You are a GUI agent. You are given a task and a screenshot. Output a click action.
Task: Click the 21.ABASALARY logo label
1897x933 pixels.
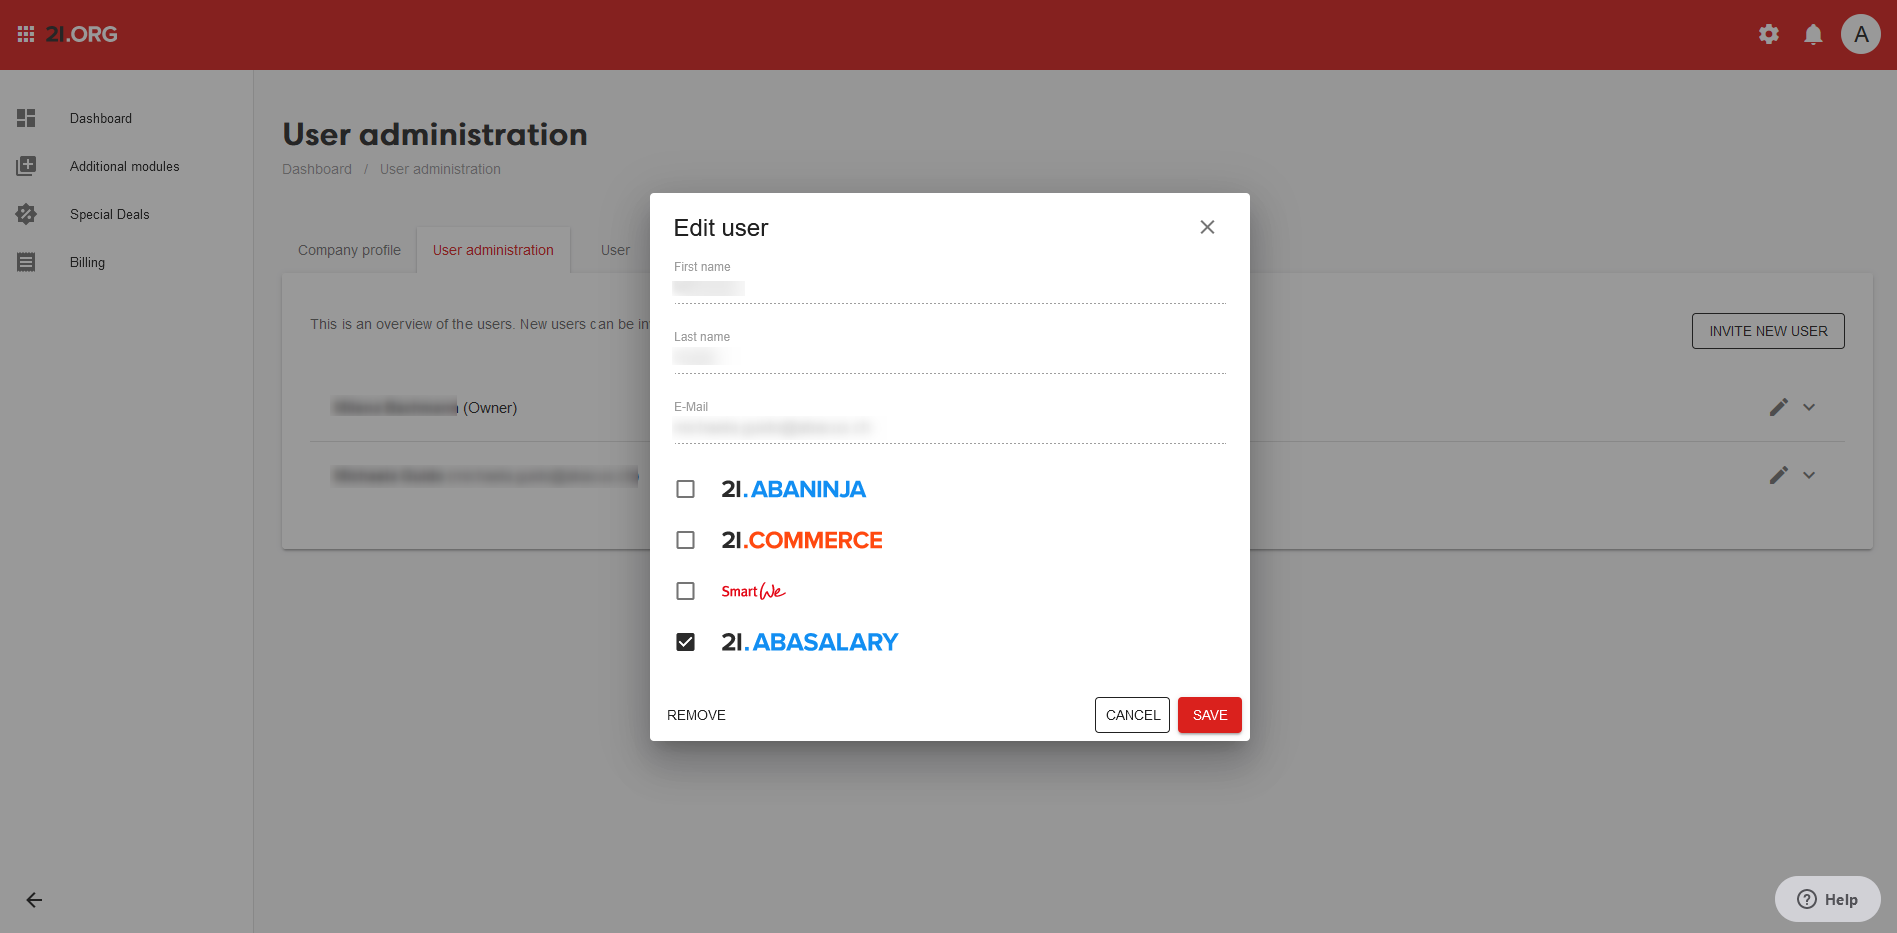pos(810,642)
